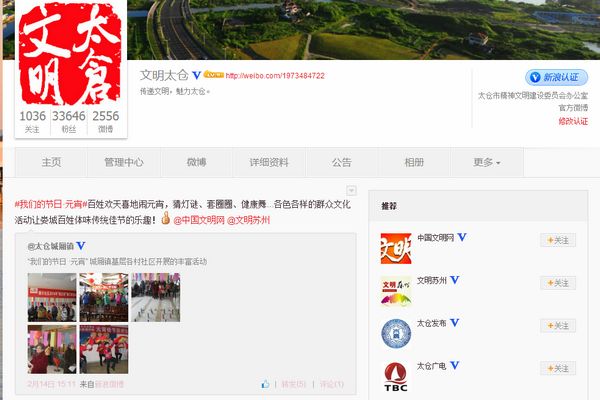Click the 新浪认证 verification button

[x=556, y=77]
